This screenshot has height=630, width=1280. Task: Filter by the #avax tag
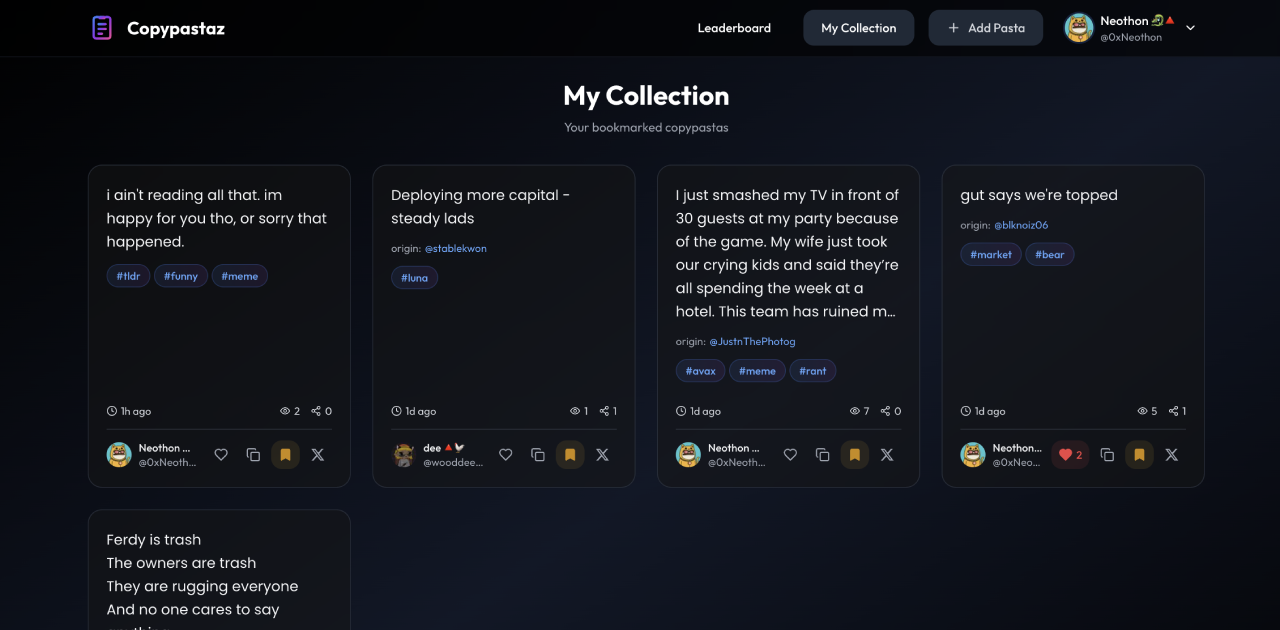(x=700, y=371)
